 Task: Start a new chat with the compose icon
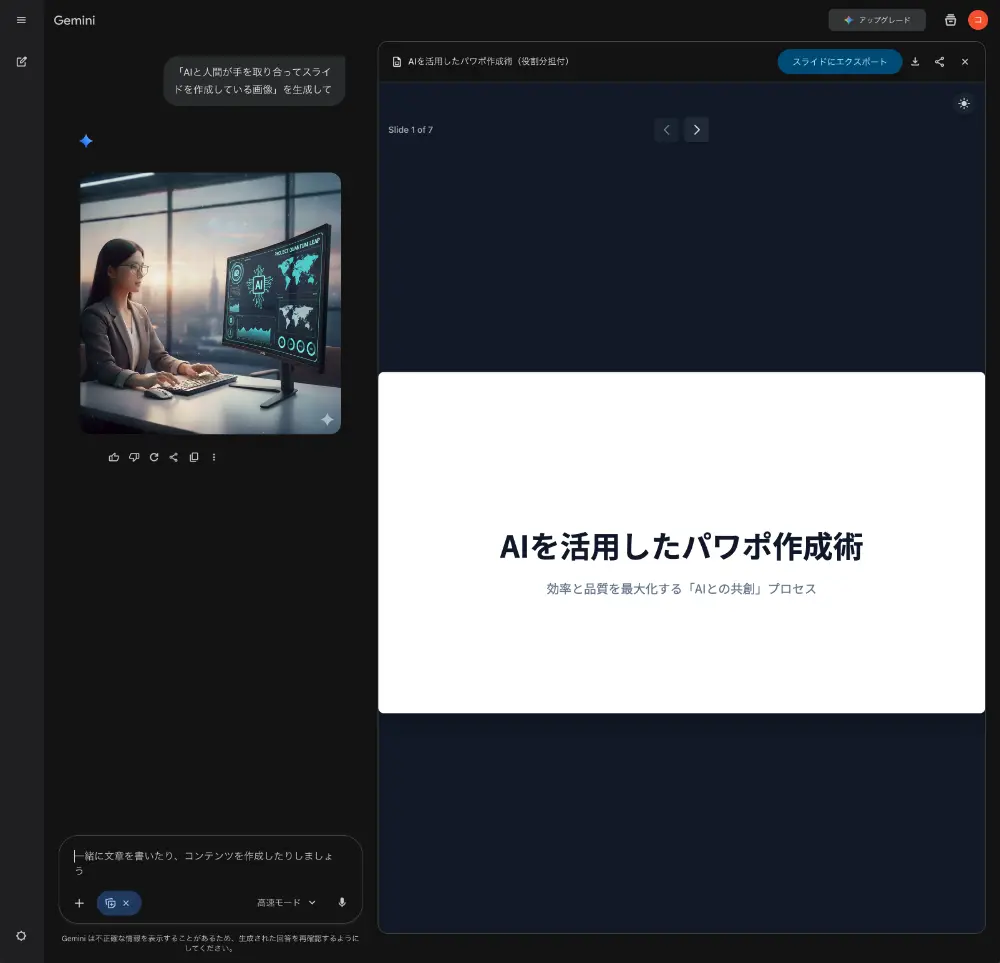point(21,62)
